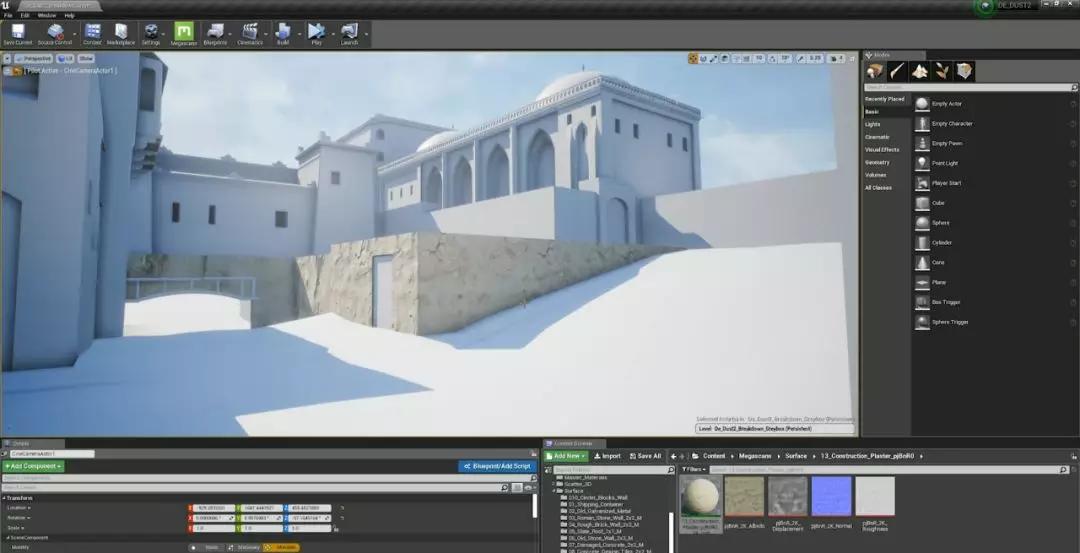Click the Cube shape icon

pyautogui.click(x=922, y=203)
